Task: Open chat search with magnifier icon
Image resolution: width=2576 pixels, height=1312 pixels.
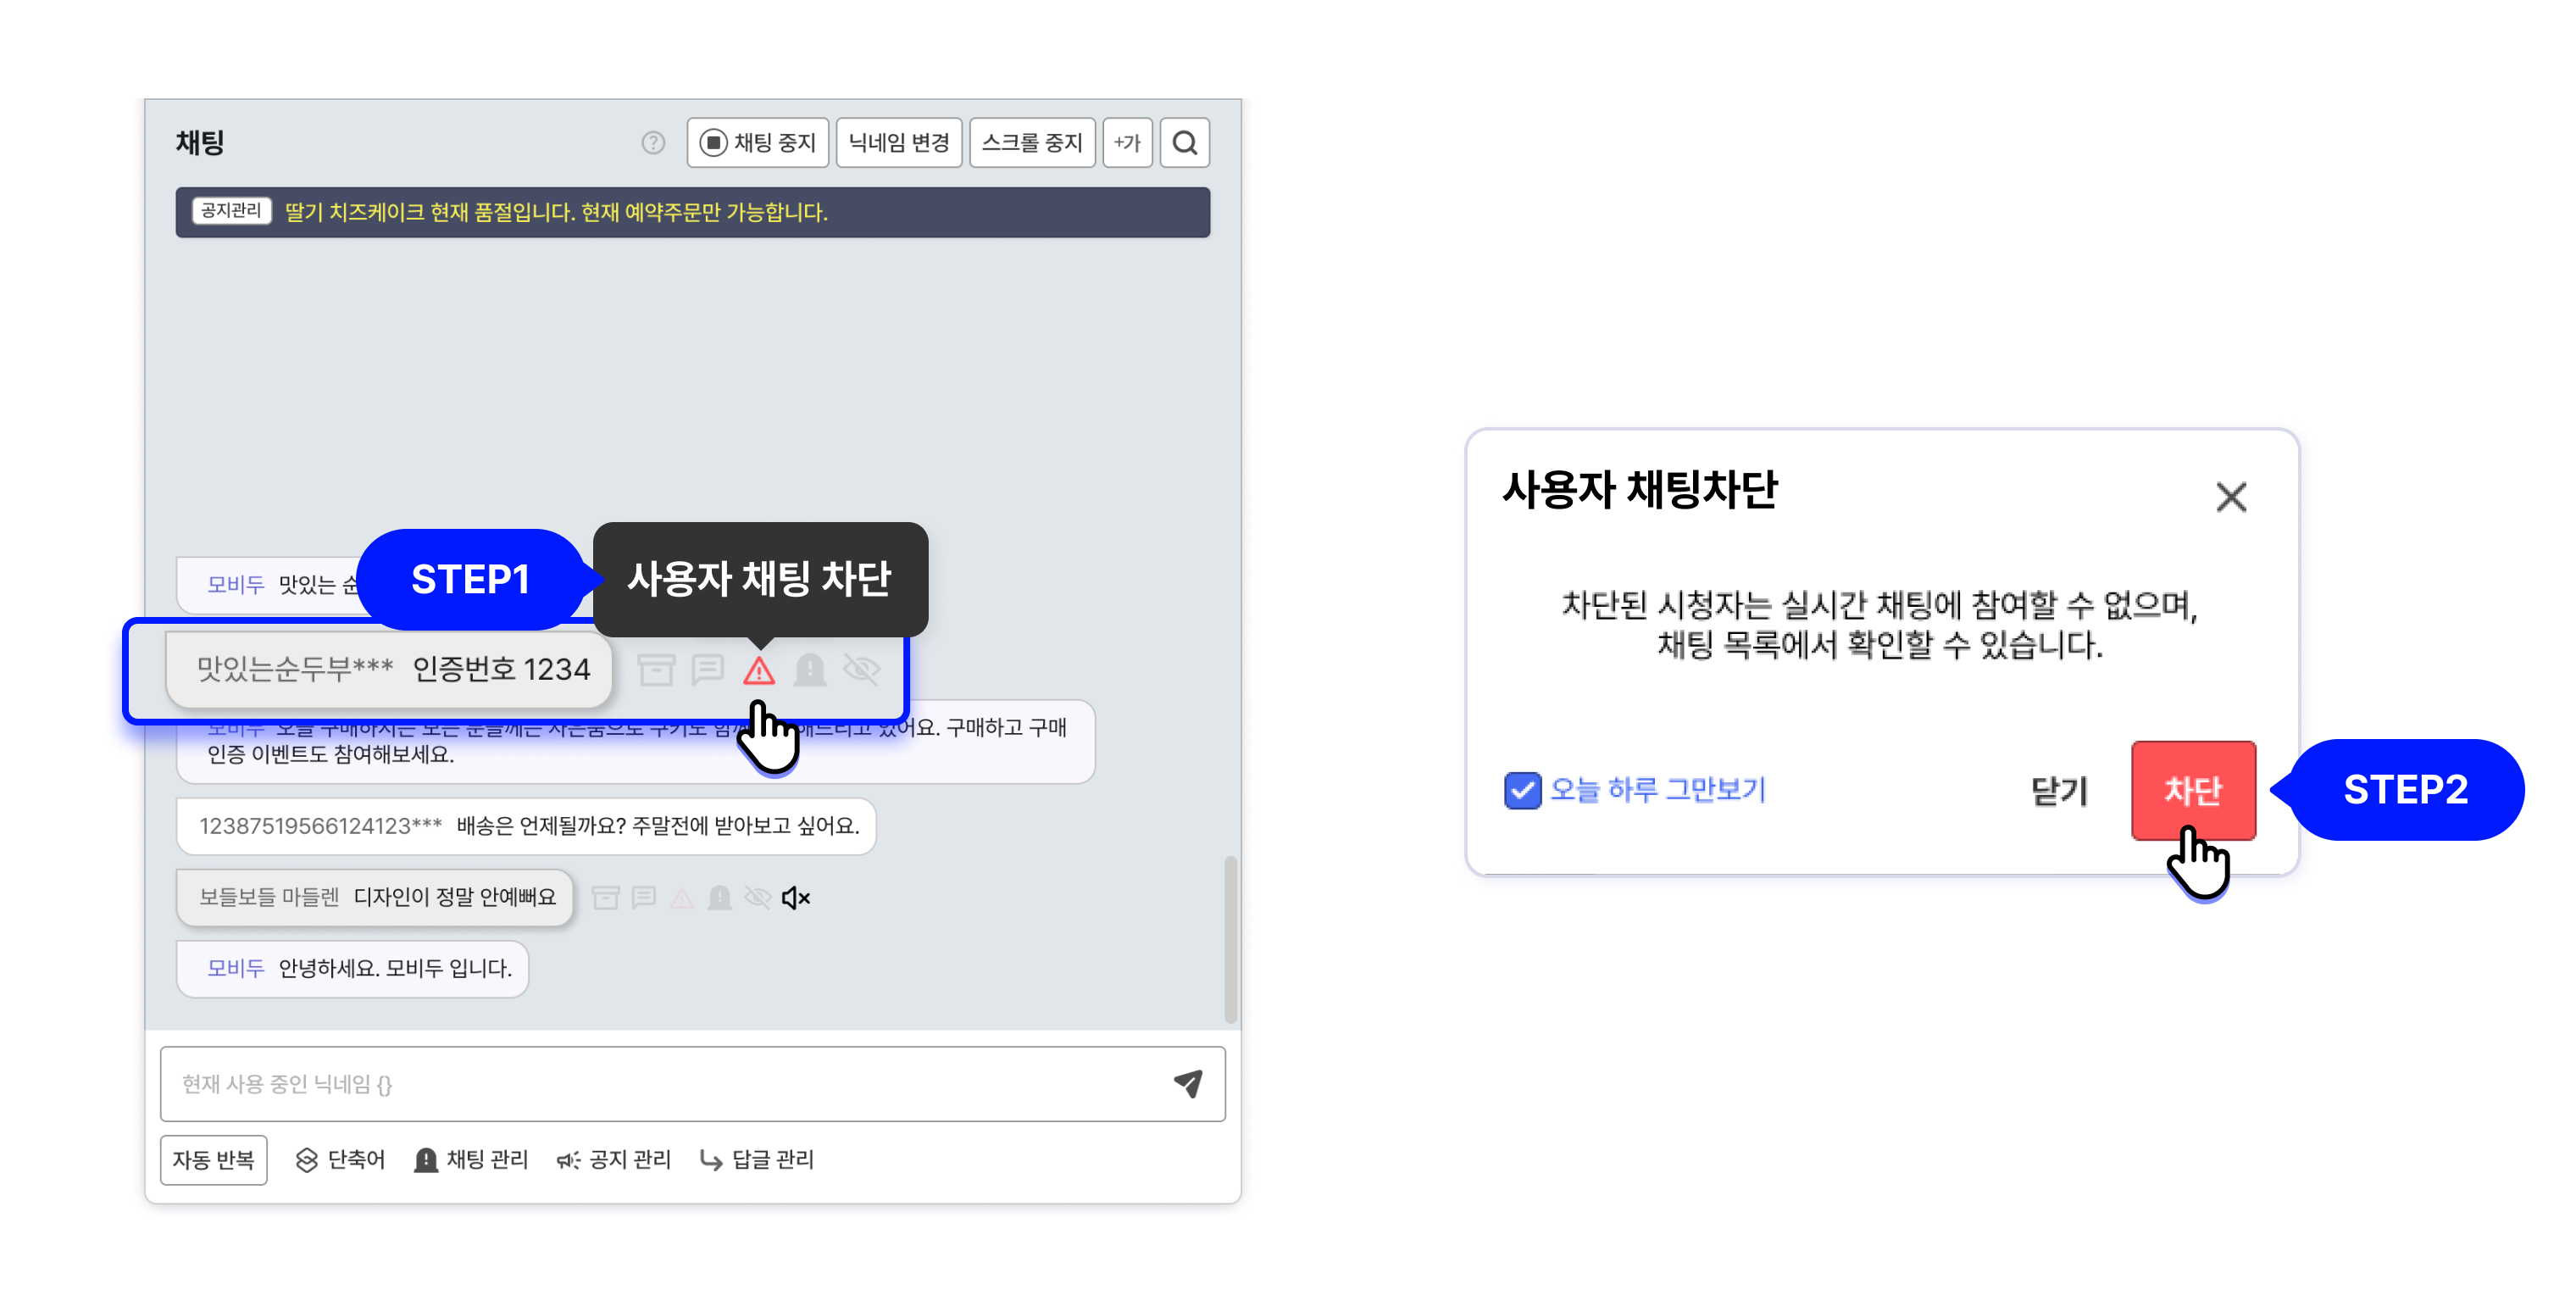Action: point(1185,143)
